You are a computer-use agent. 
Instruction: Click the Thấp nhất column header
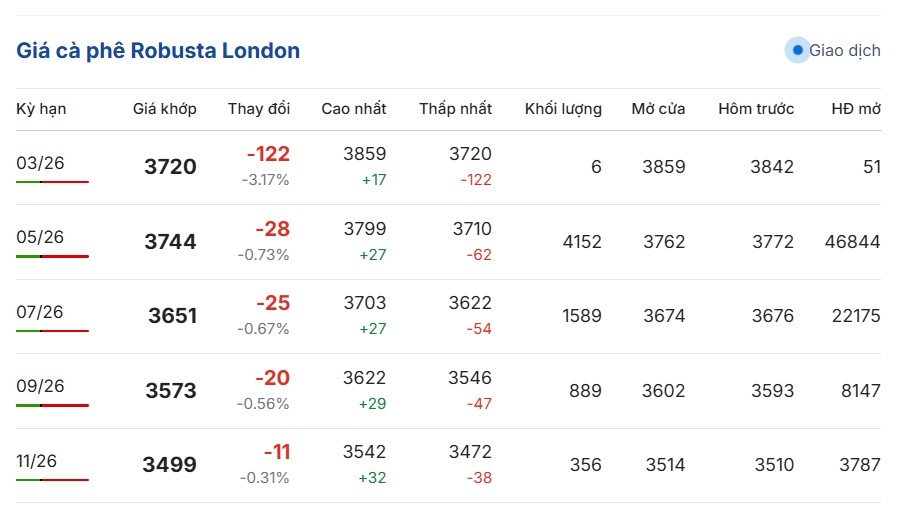pos(456,109)
